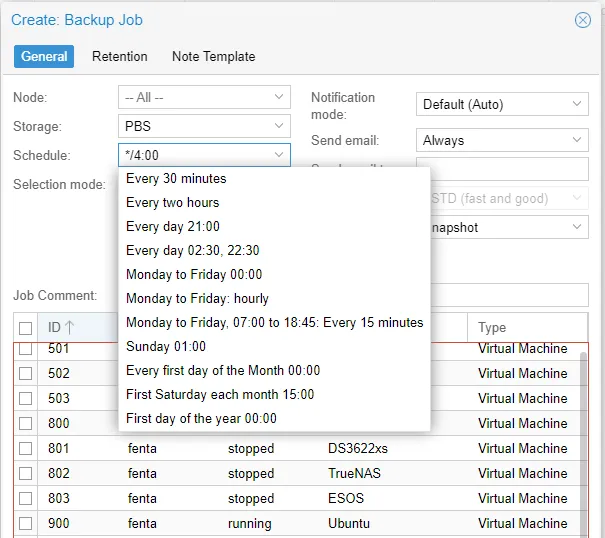Choose 'First Saturday each month 15:00'

click(x=274, y=394)
